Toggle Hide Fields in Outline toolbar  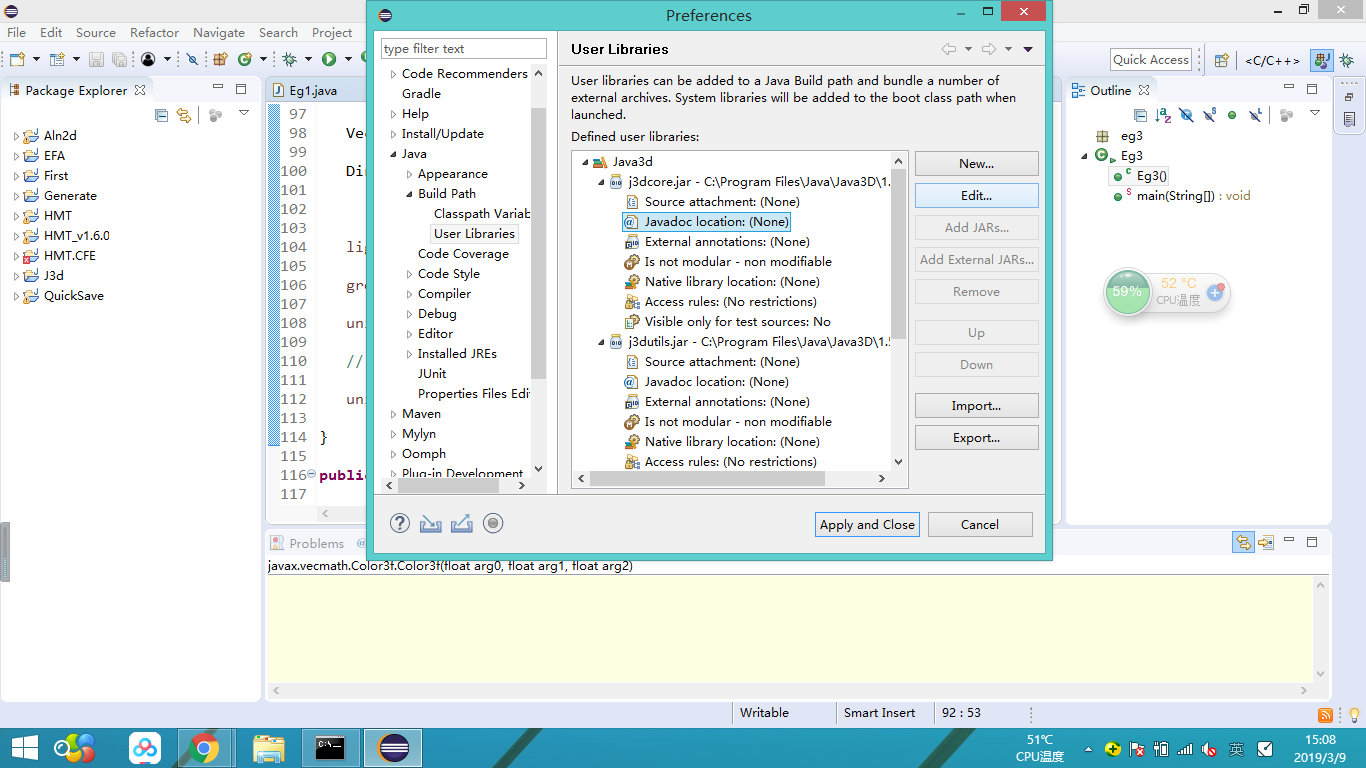1186,115
